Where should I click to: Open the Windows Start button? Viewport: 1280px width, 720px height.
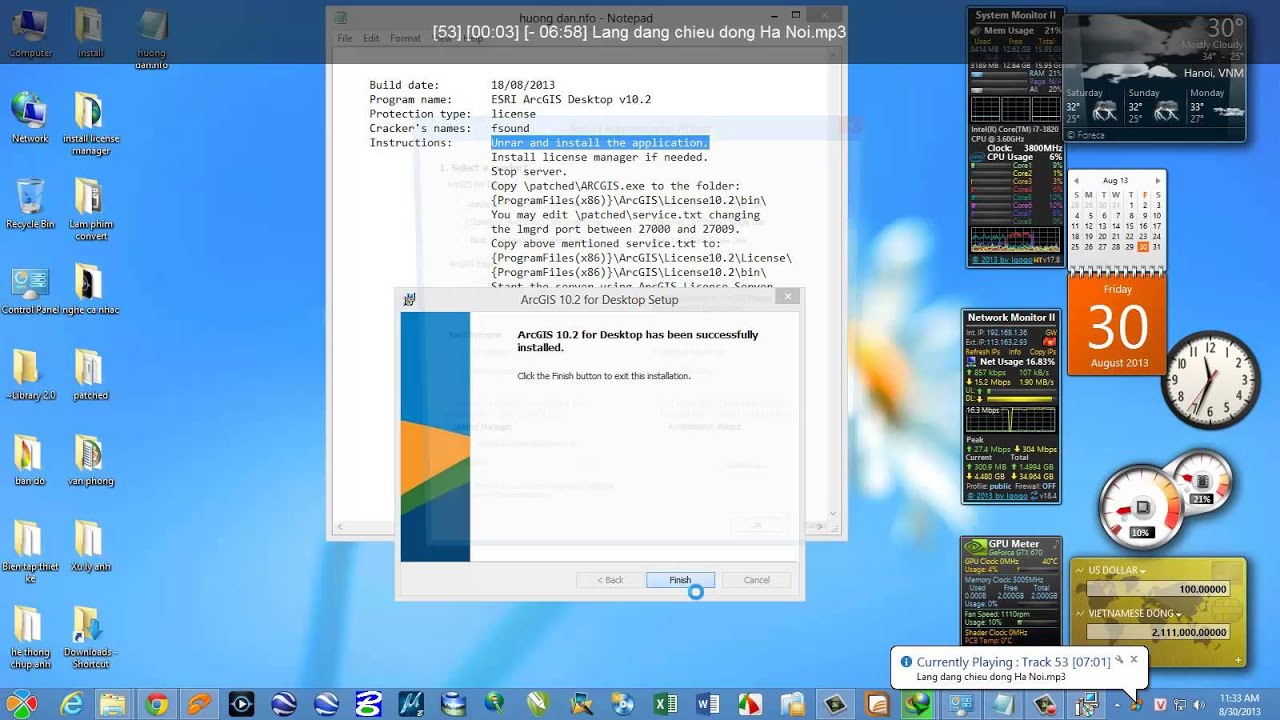coord(22,704)
